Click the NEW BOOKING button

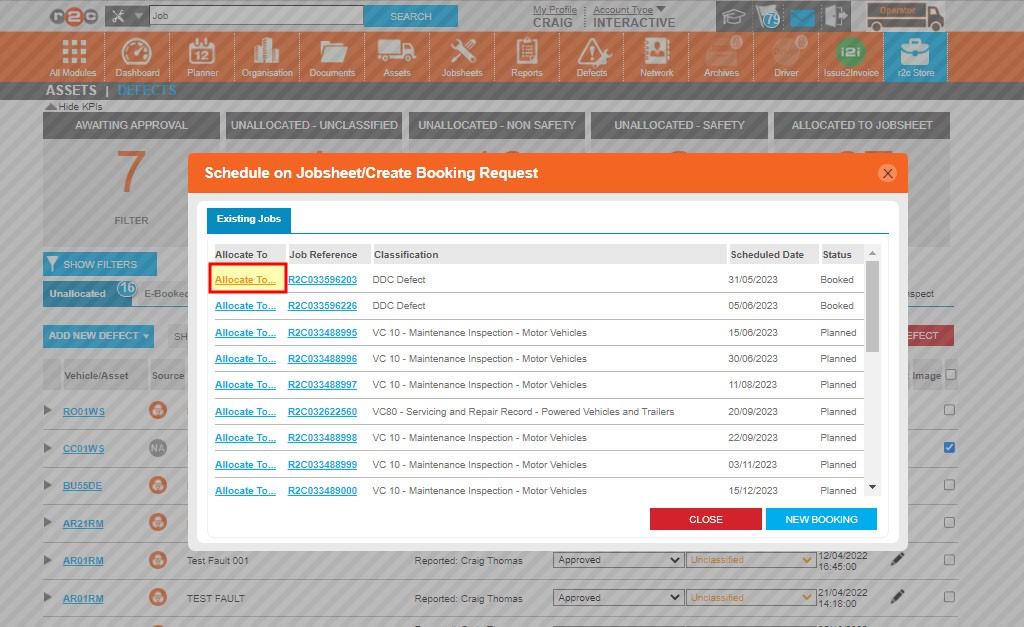821,519
